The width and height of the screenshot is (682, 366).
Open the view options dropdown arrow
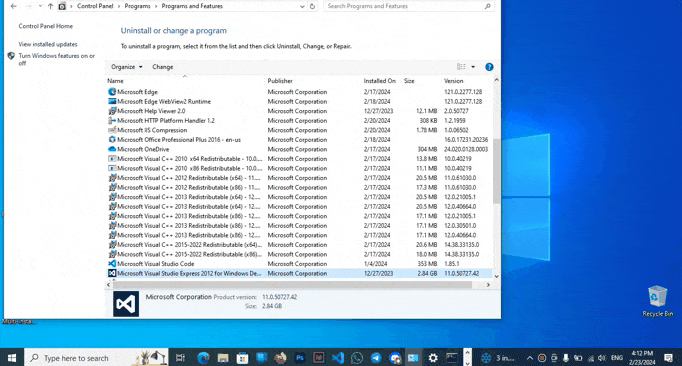pos(473,67)
